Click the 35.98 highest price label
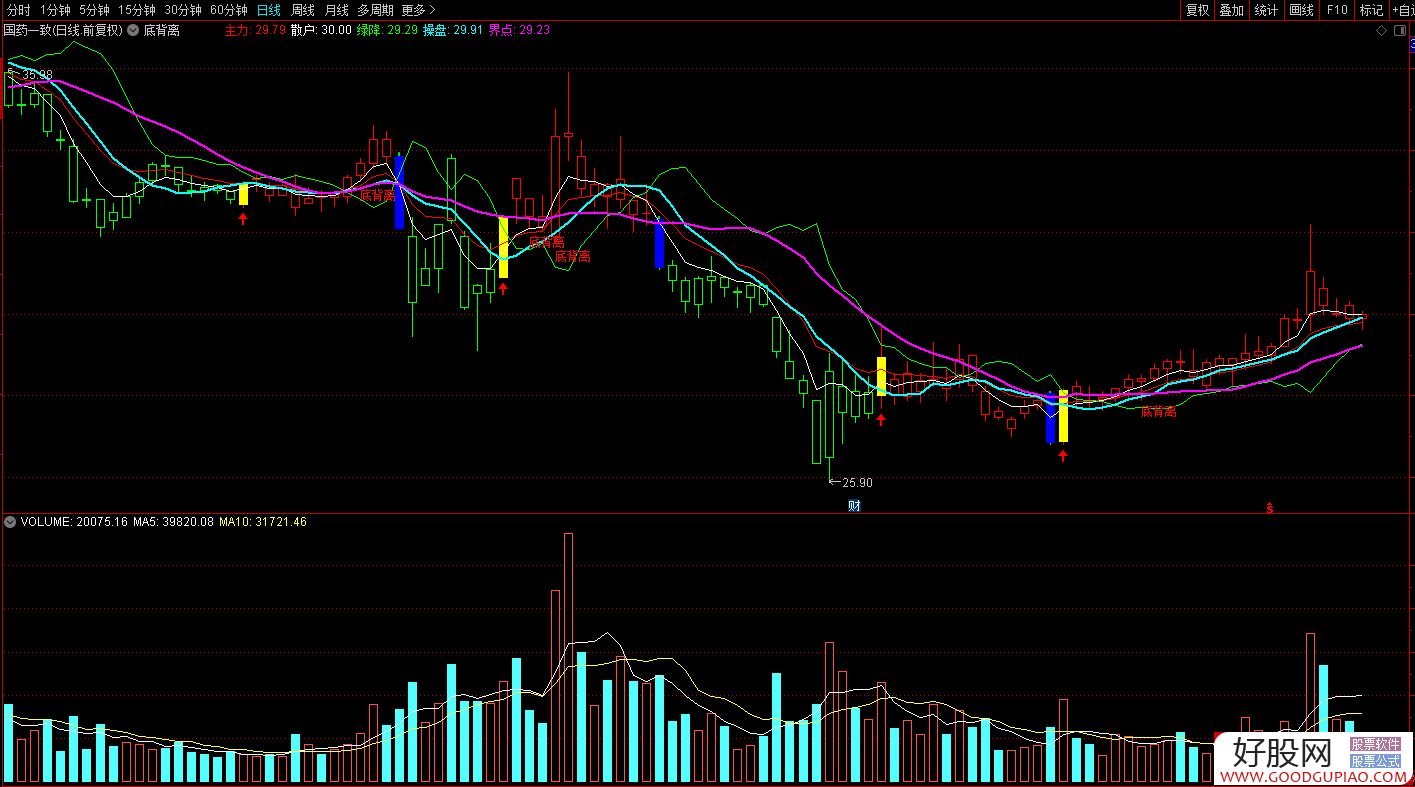This screenshot has width=1415, height=787. [x=37, y=75]
